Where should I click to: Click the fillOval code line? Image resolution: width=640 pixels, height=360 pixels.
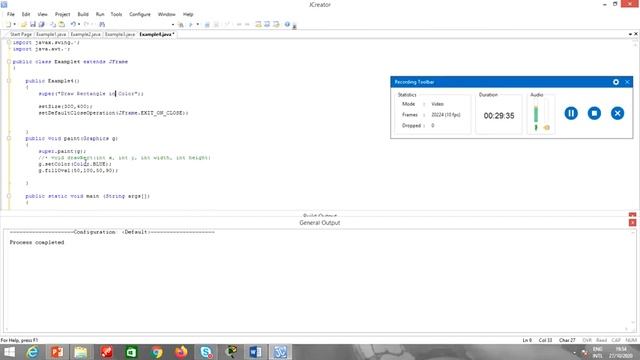coord(78,171)
